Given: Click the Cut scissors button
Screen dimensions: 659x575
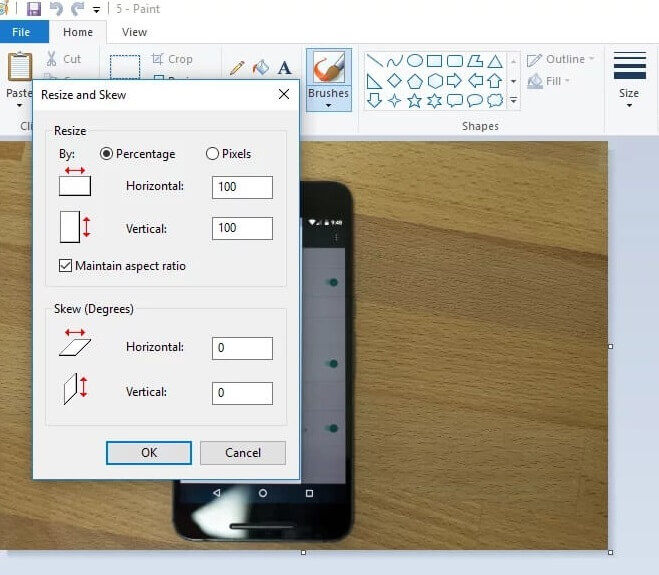Looking at the screenshot, I should click(x=64, y=59).
